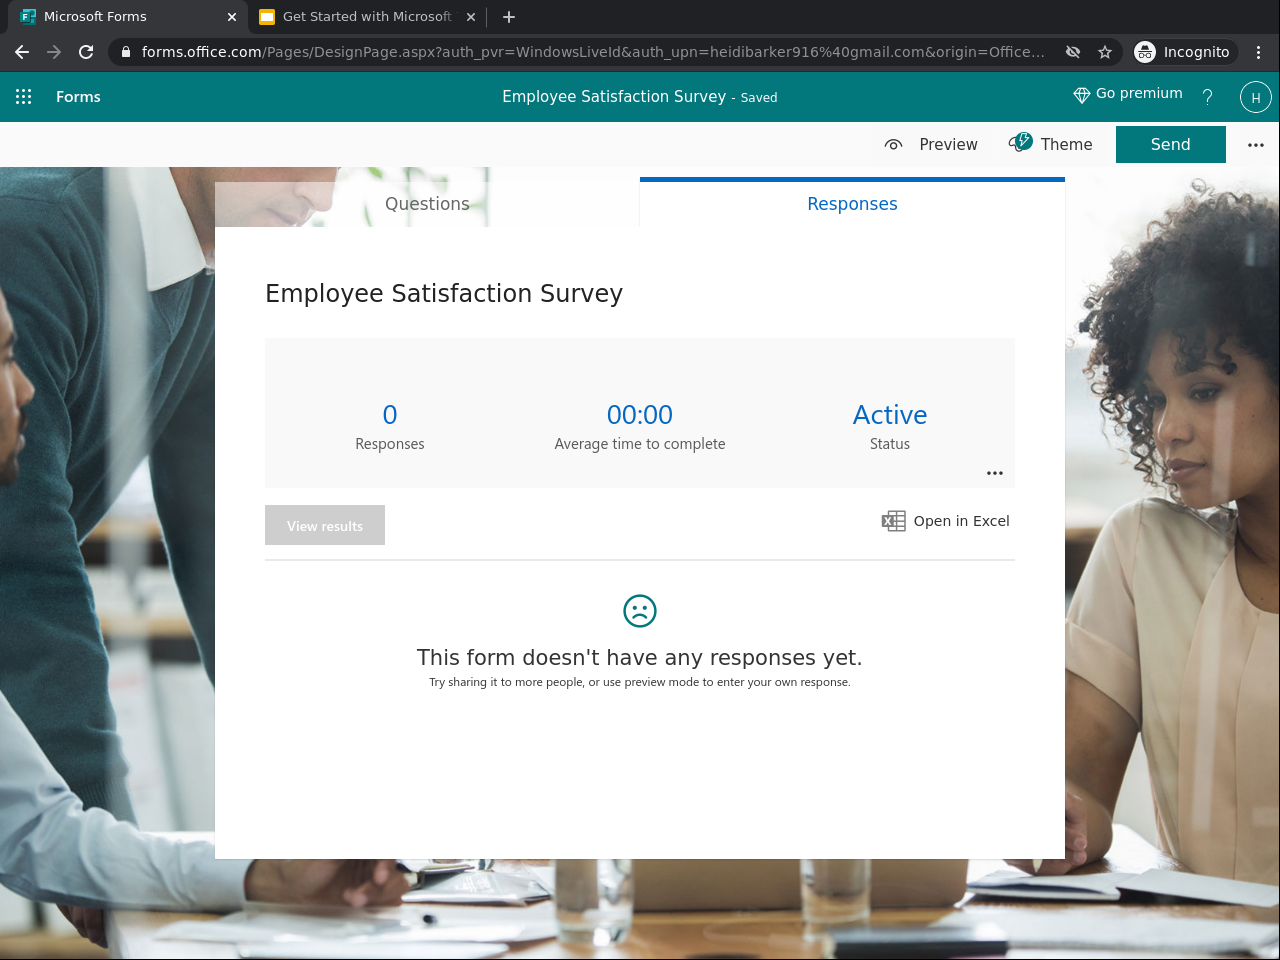Switch to the Questions tab
The image size is (1280, 960).
point(427,204)
